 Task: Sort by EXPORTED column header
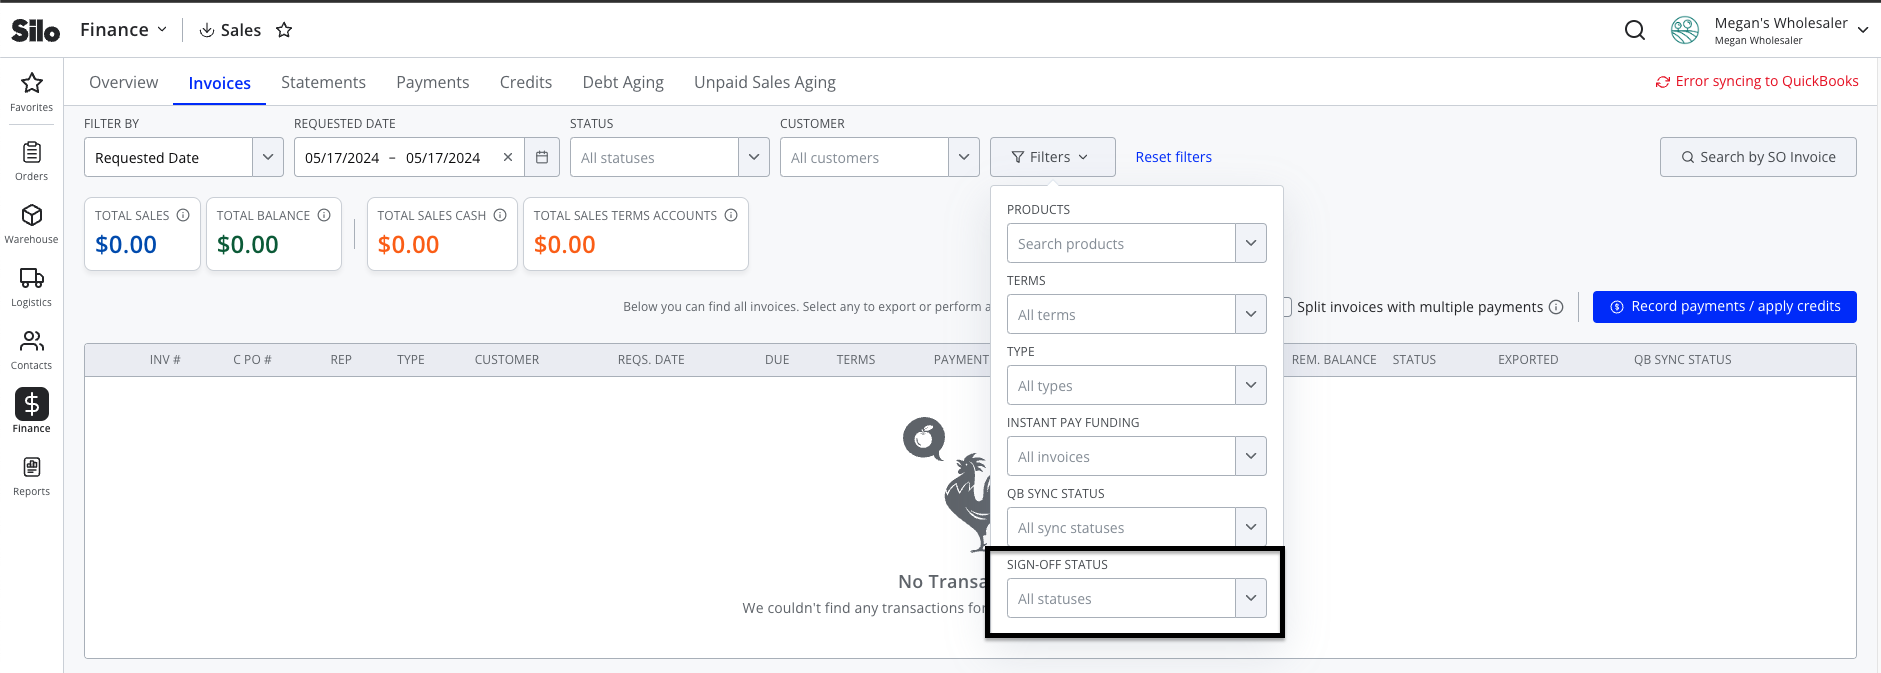click(1528, 360)
